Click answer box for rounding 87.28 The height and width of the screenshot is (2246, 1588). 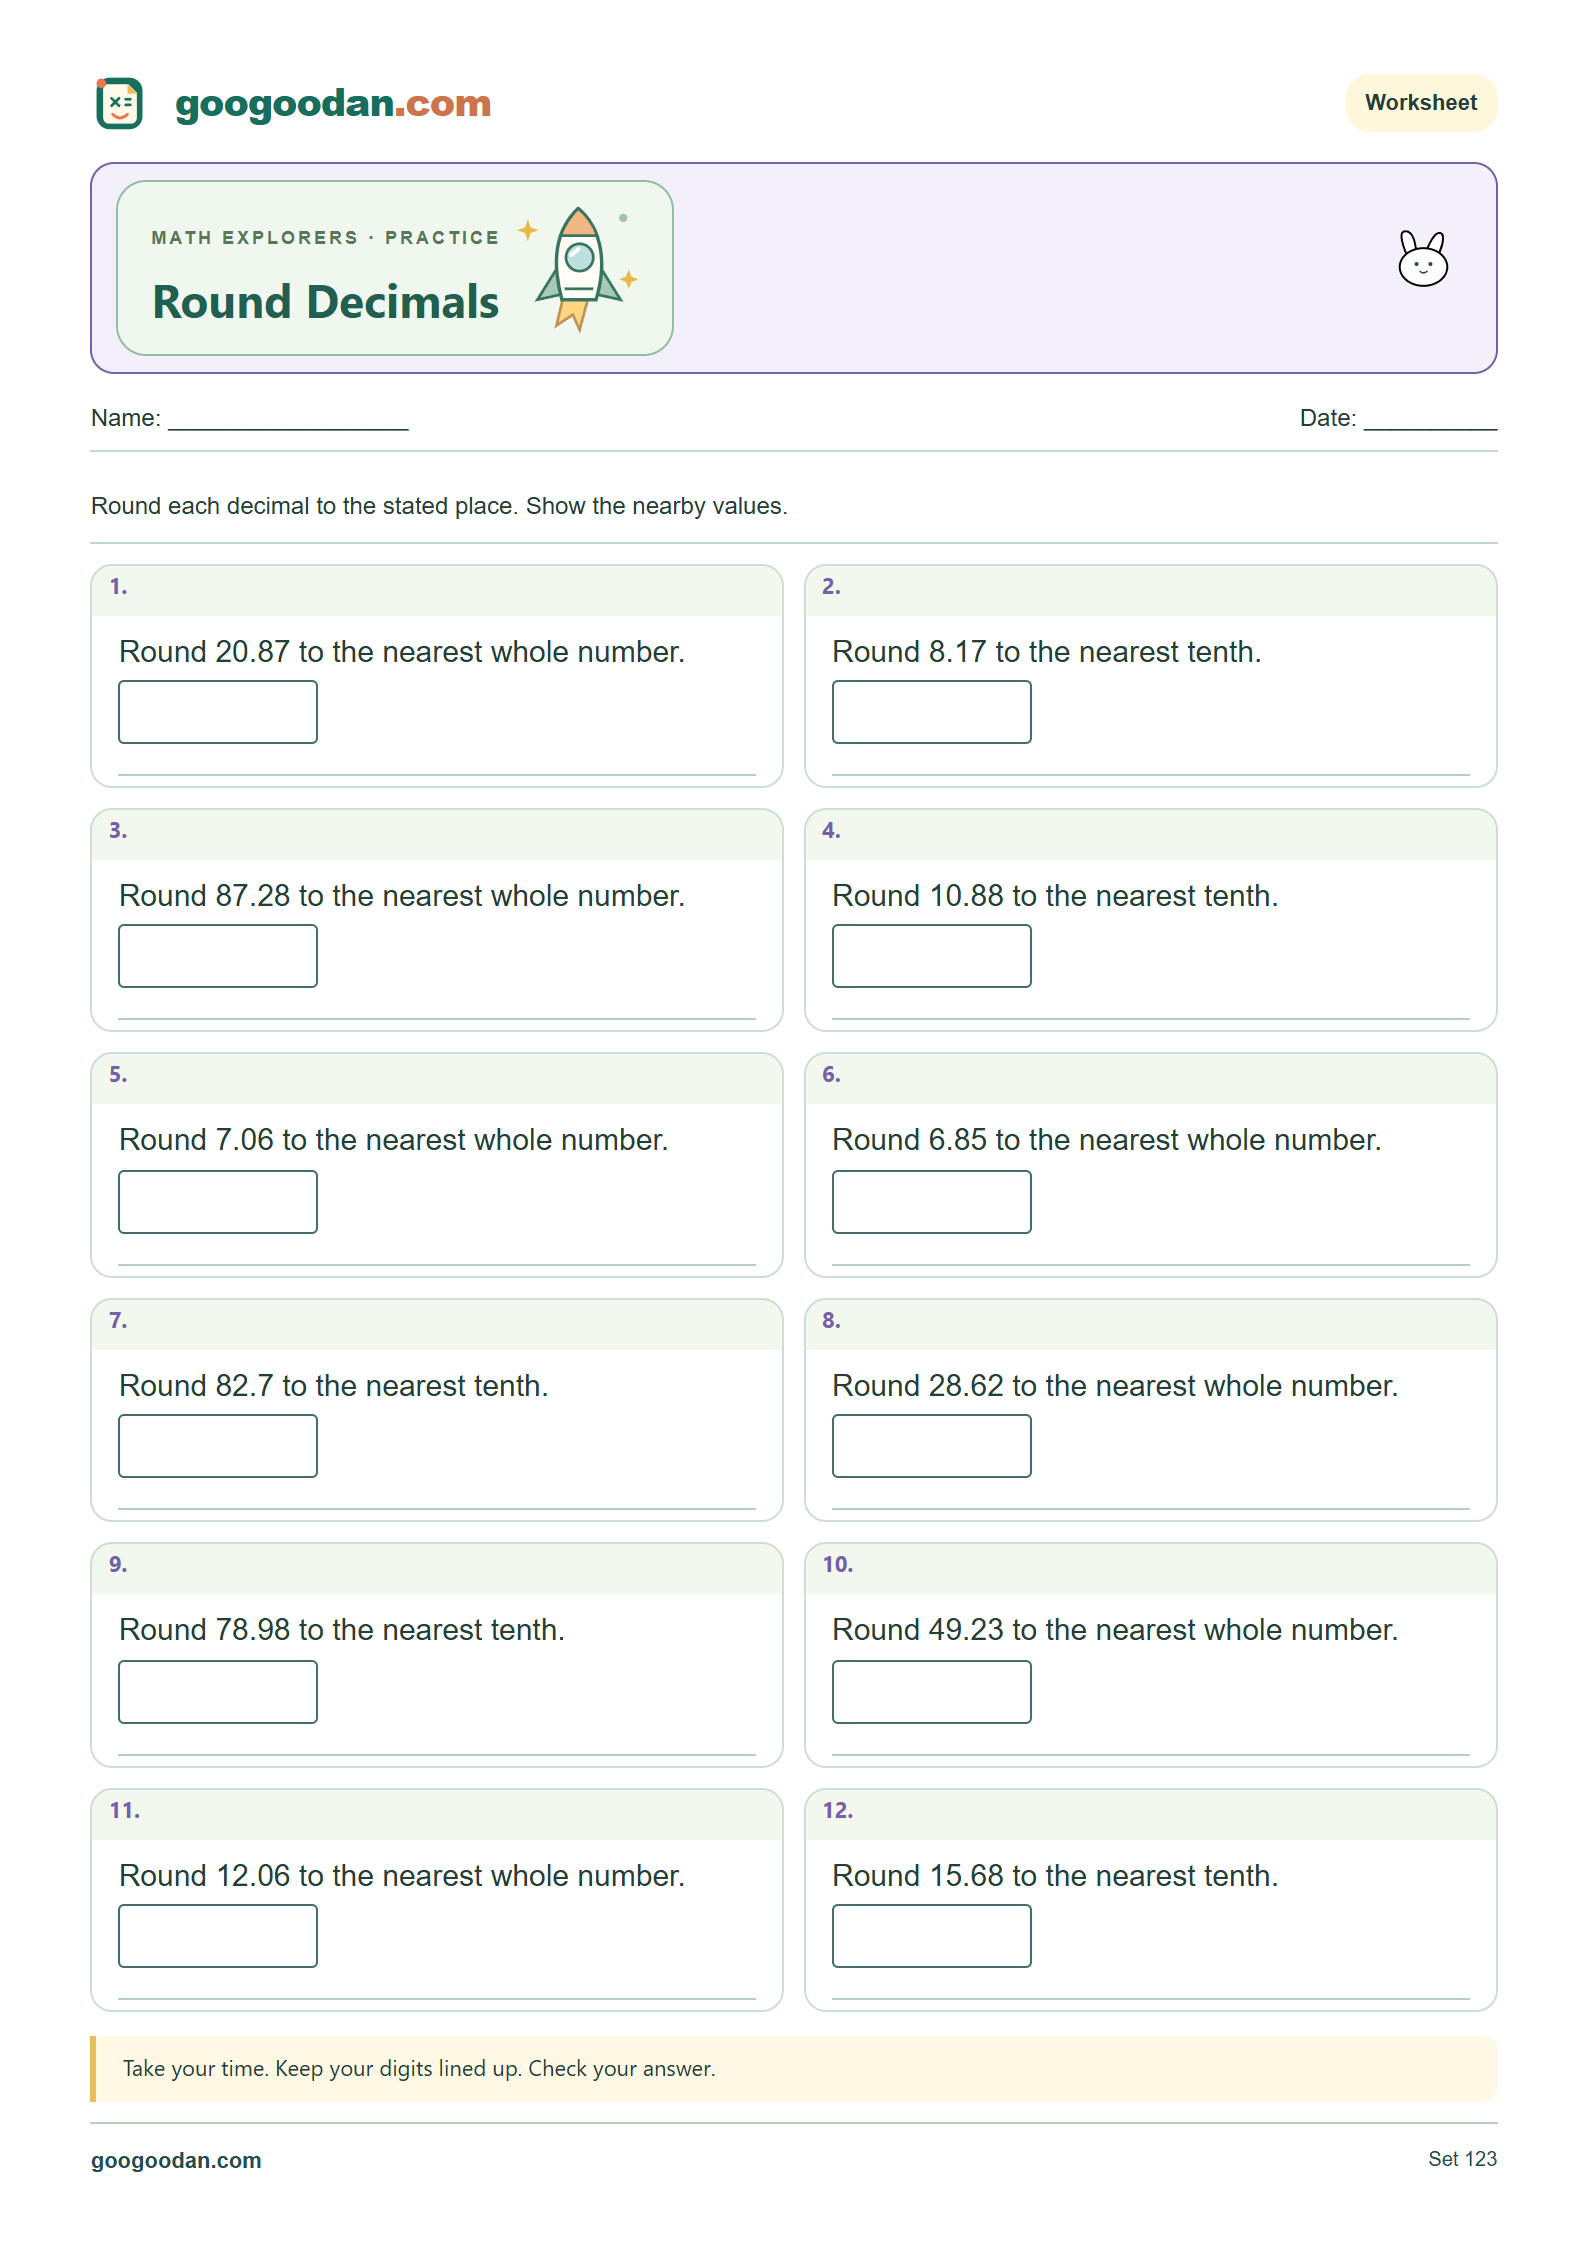(x=218, y=956)
